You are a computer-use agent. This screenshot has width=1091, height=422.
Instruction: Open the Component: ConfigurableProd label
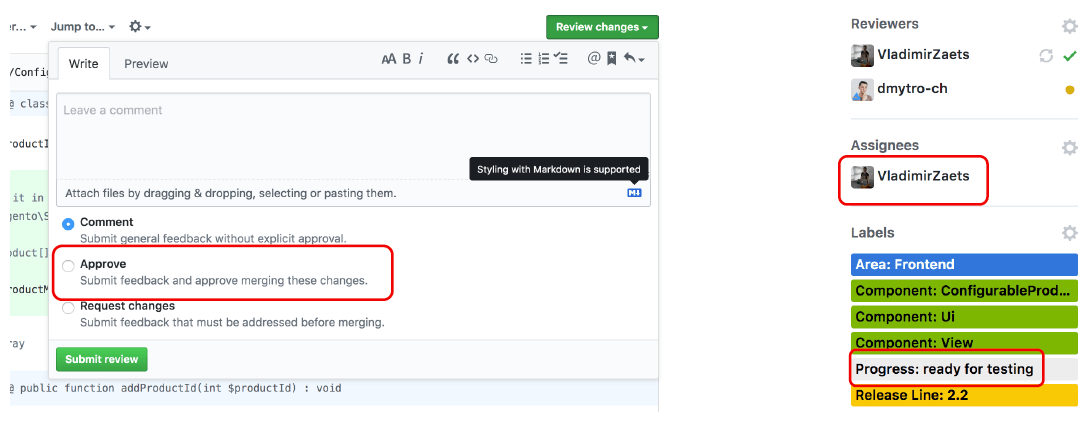tap(964, 291)
